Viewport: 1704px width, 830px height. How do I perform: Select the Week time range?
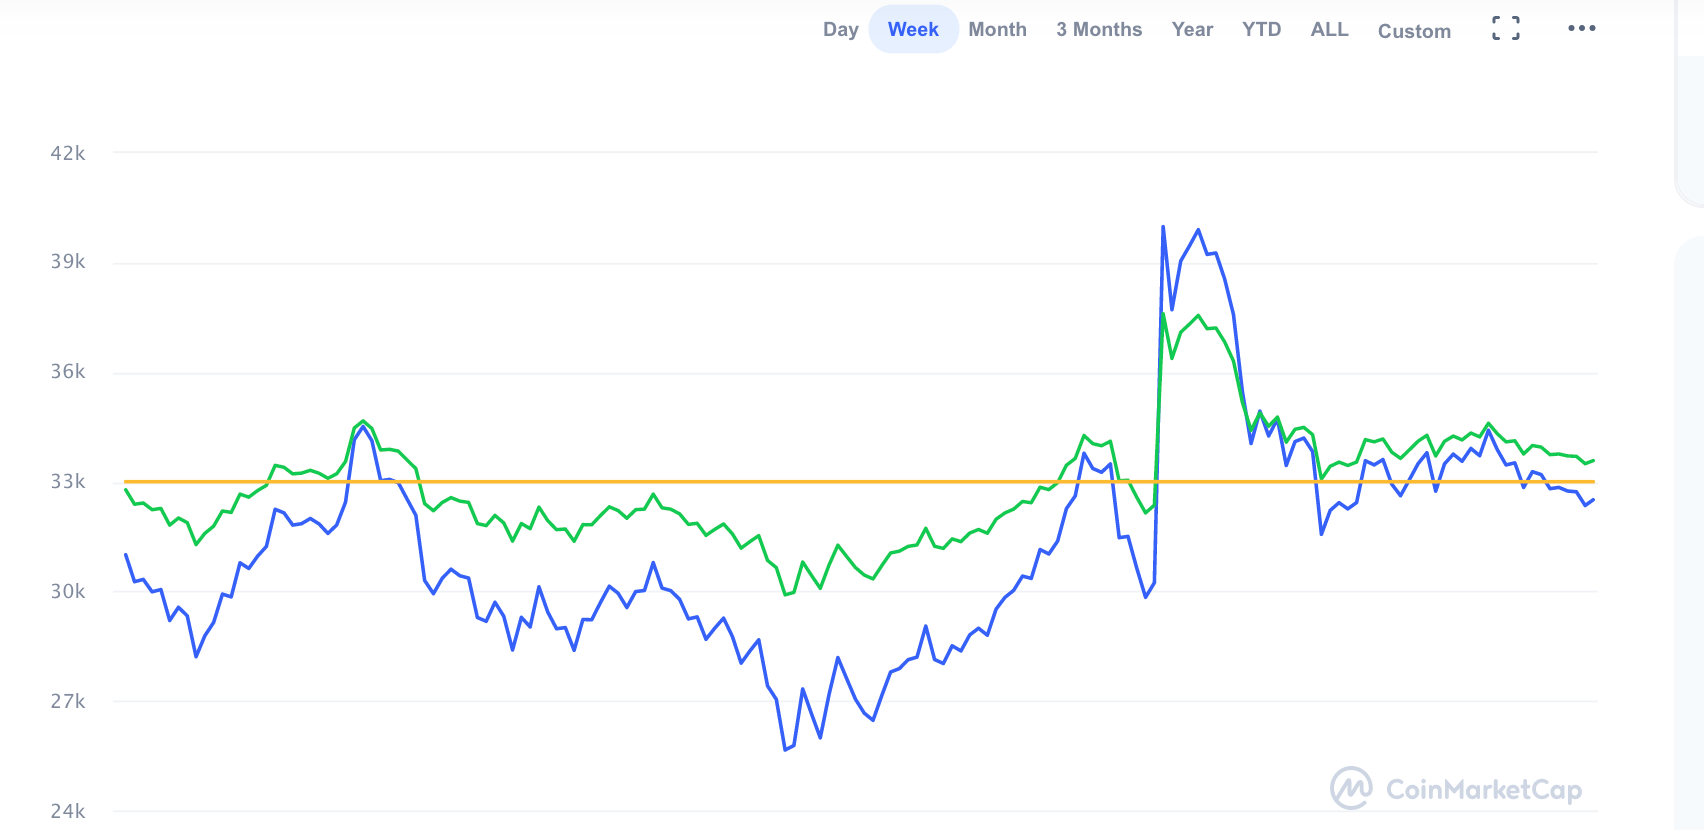tap(913, 30)
